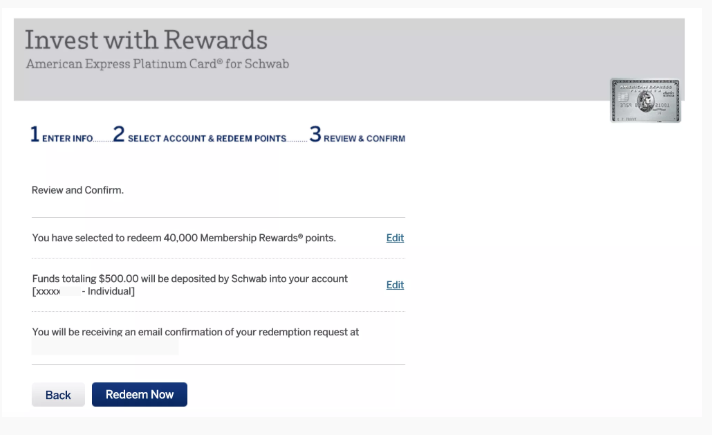Click the email confirmation sentence
The width and height of the screenshot is (712, 435).
pos(195,332)
